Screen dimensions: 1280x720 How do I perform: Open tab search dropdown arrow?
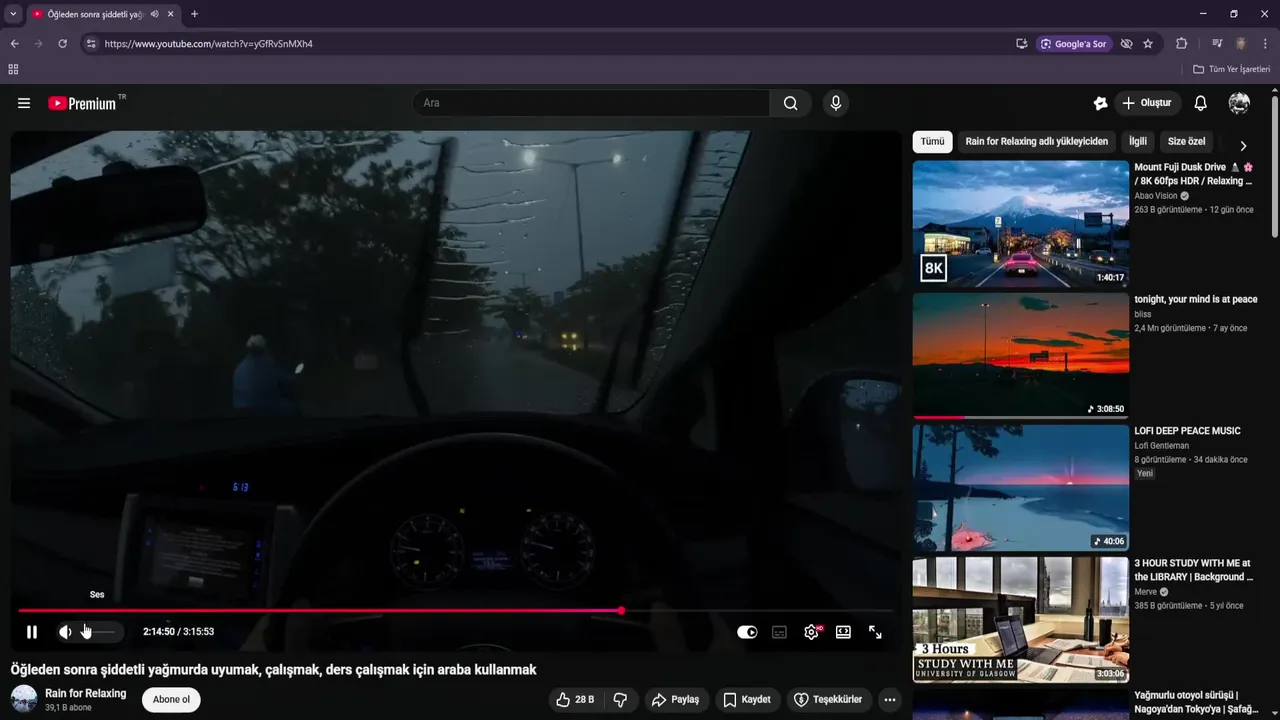click(13, 14)
